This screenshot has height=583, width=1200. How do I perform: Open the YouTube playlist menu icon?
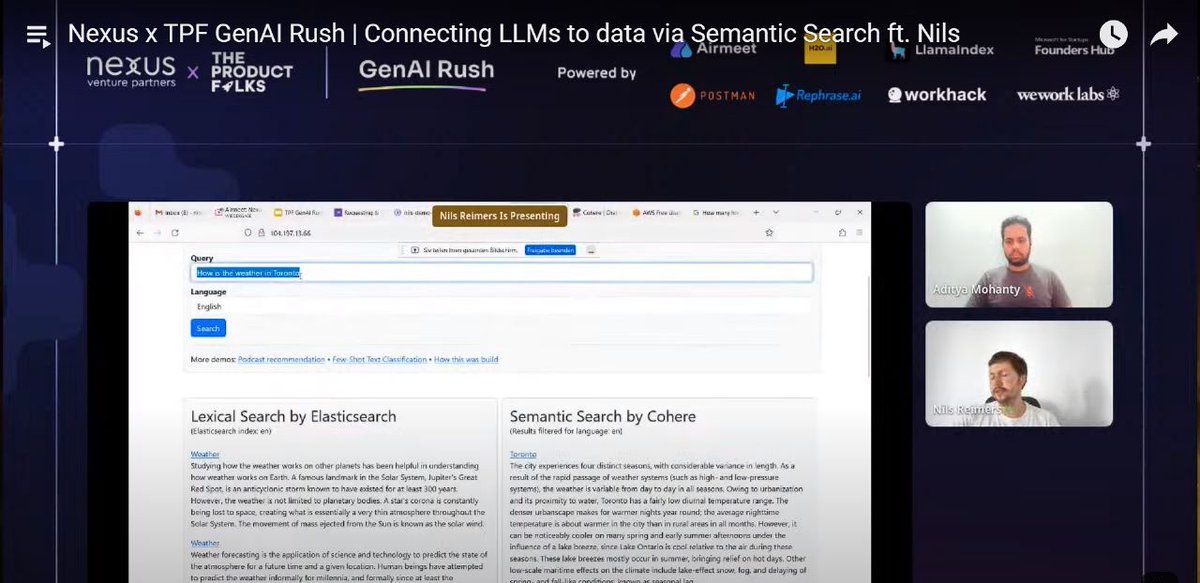38,36
